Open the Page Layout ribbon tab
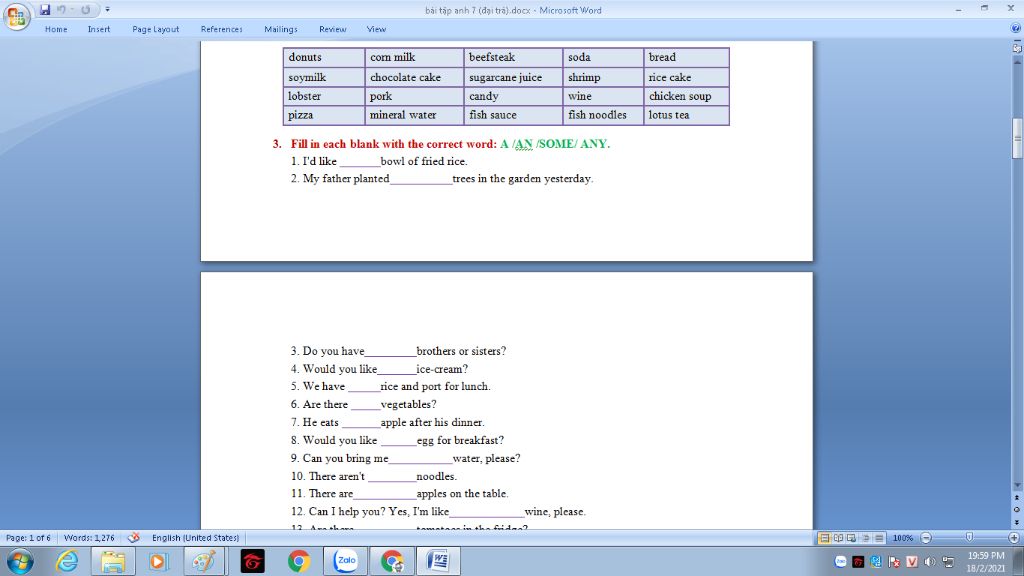 (155, 29)
